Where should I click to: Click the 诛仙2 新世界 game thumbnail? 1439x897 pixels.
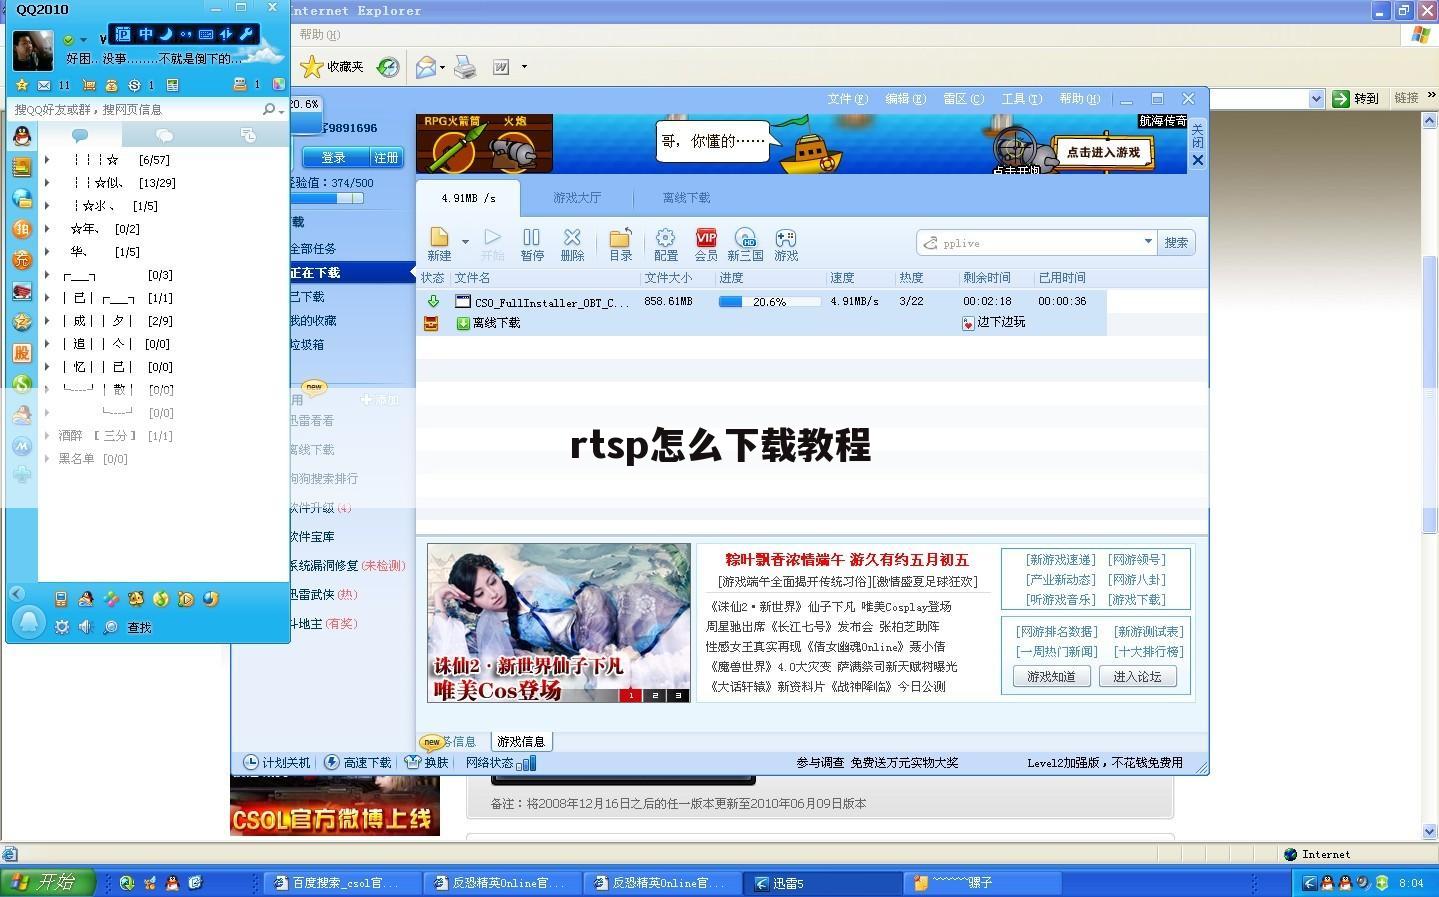(559, 622)
